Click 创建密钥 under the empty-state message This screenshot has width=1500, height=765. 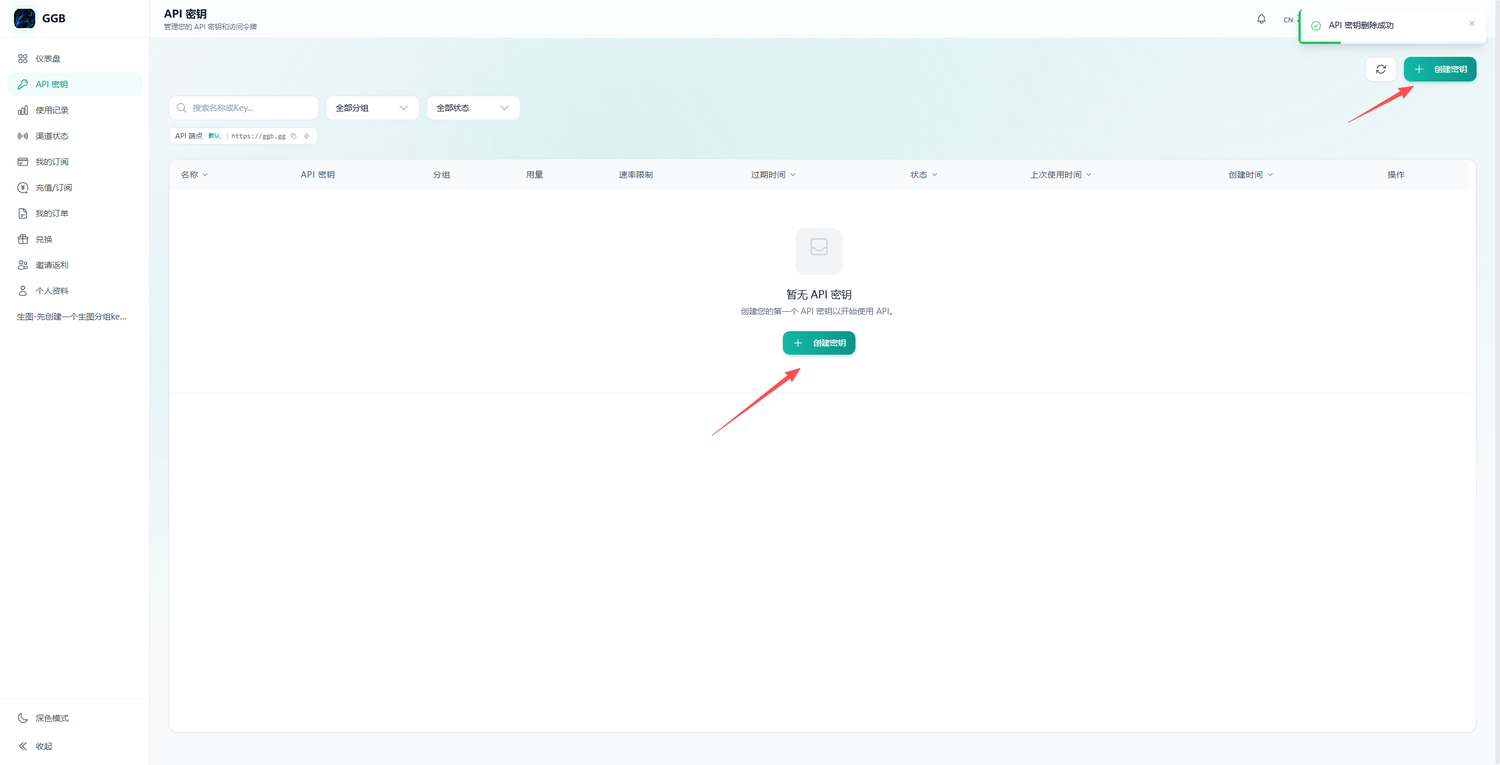tap(819, 343)
